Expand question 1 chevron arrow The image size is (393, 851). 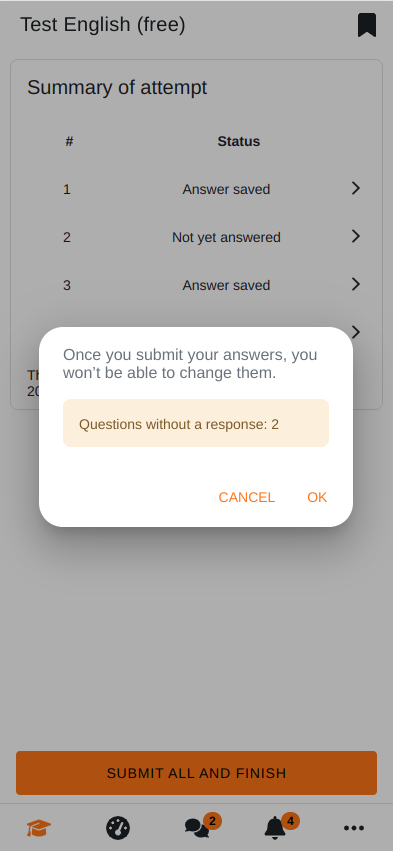[356, 188]
